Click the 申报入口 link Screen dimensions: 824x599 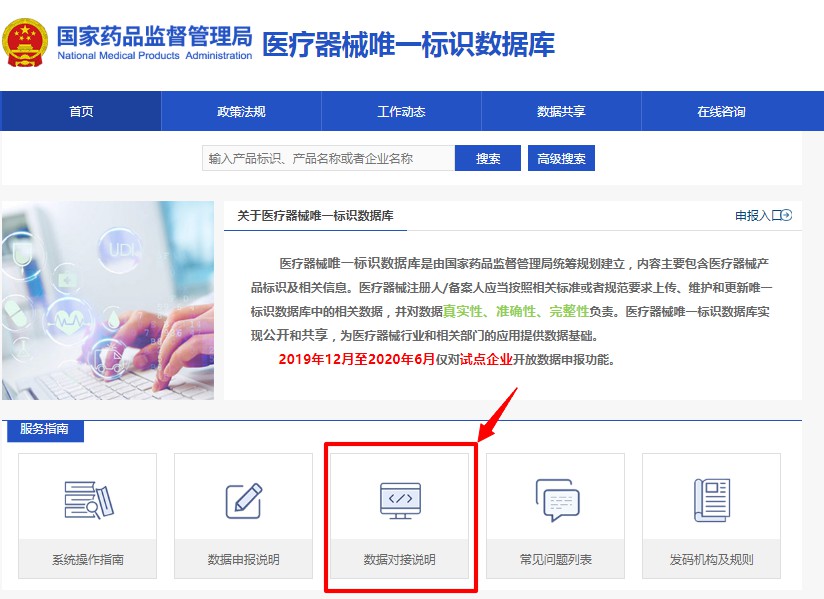[752, 215]
